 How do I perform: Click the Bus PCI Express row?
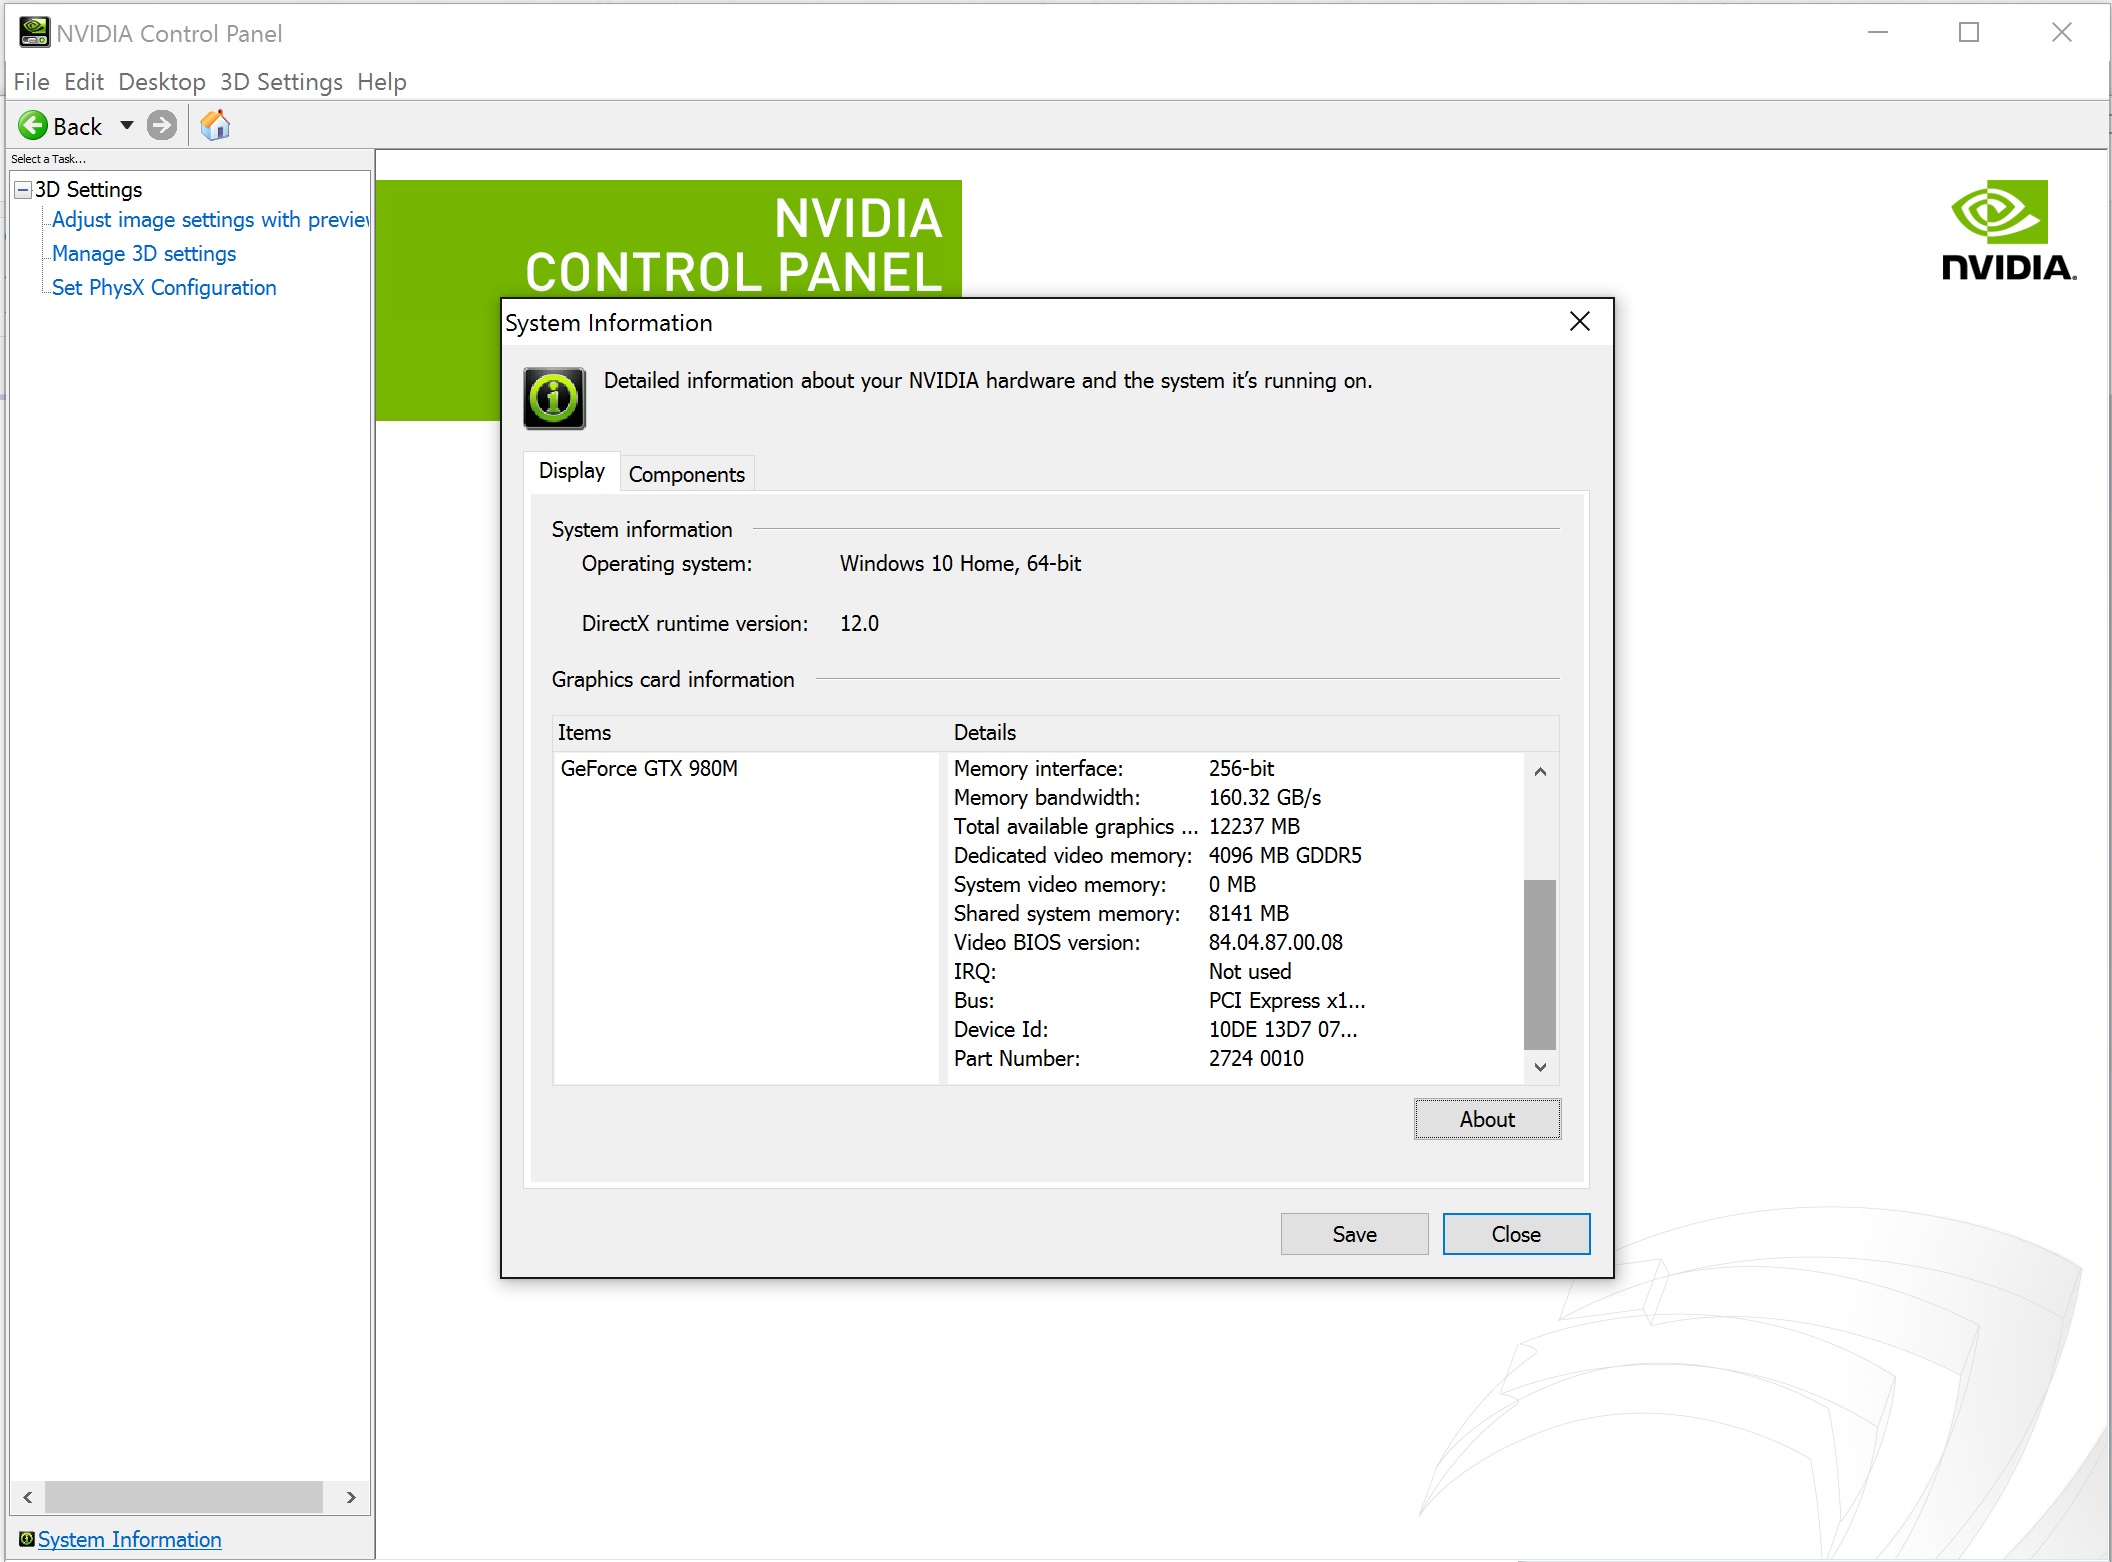[1236, 1000]
